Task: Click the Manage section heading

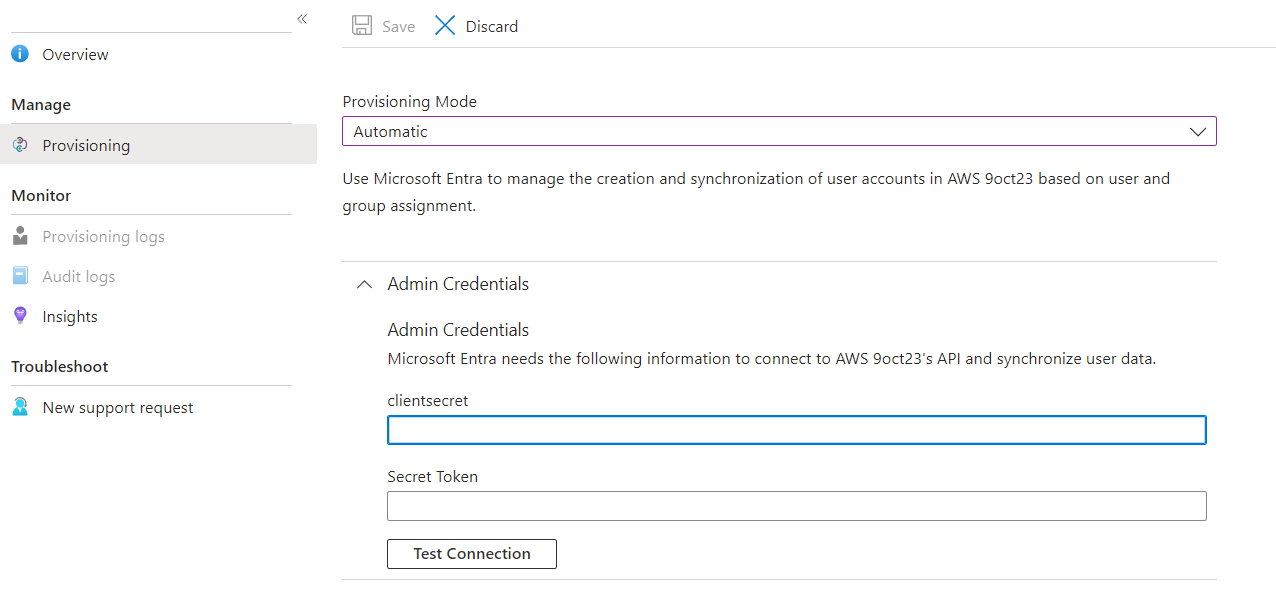Action: pyautogui.click(x=41, y=105)
